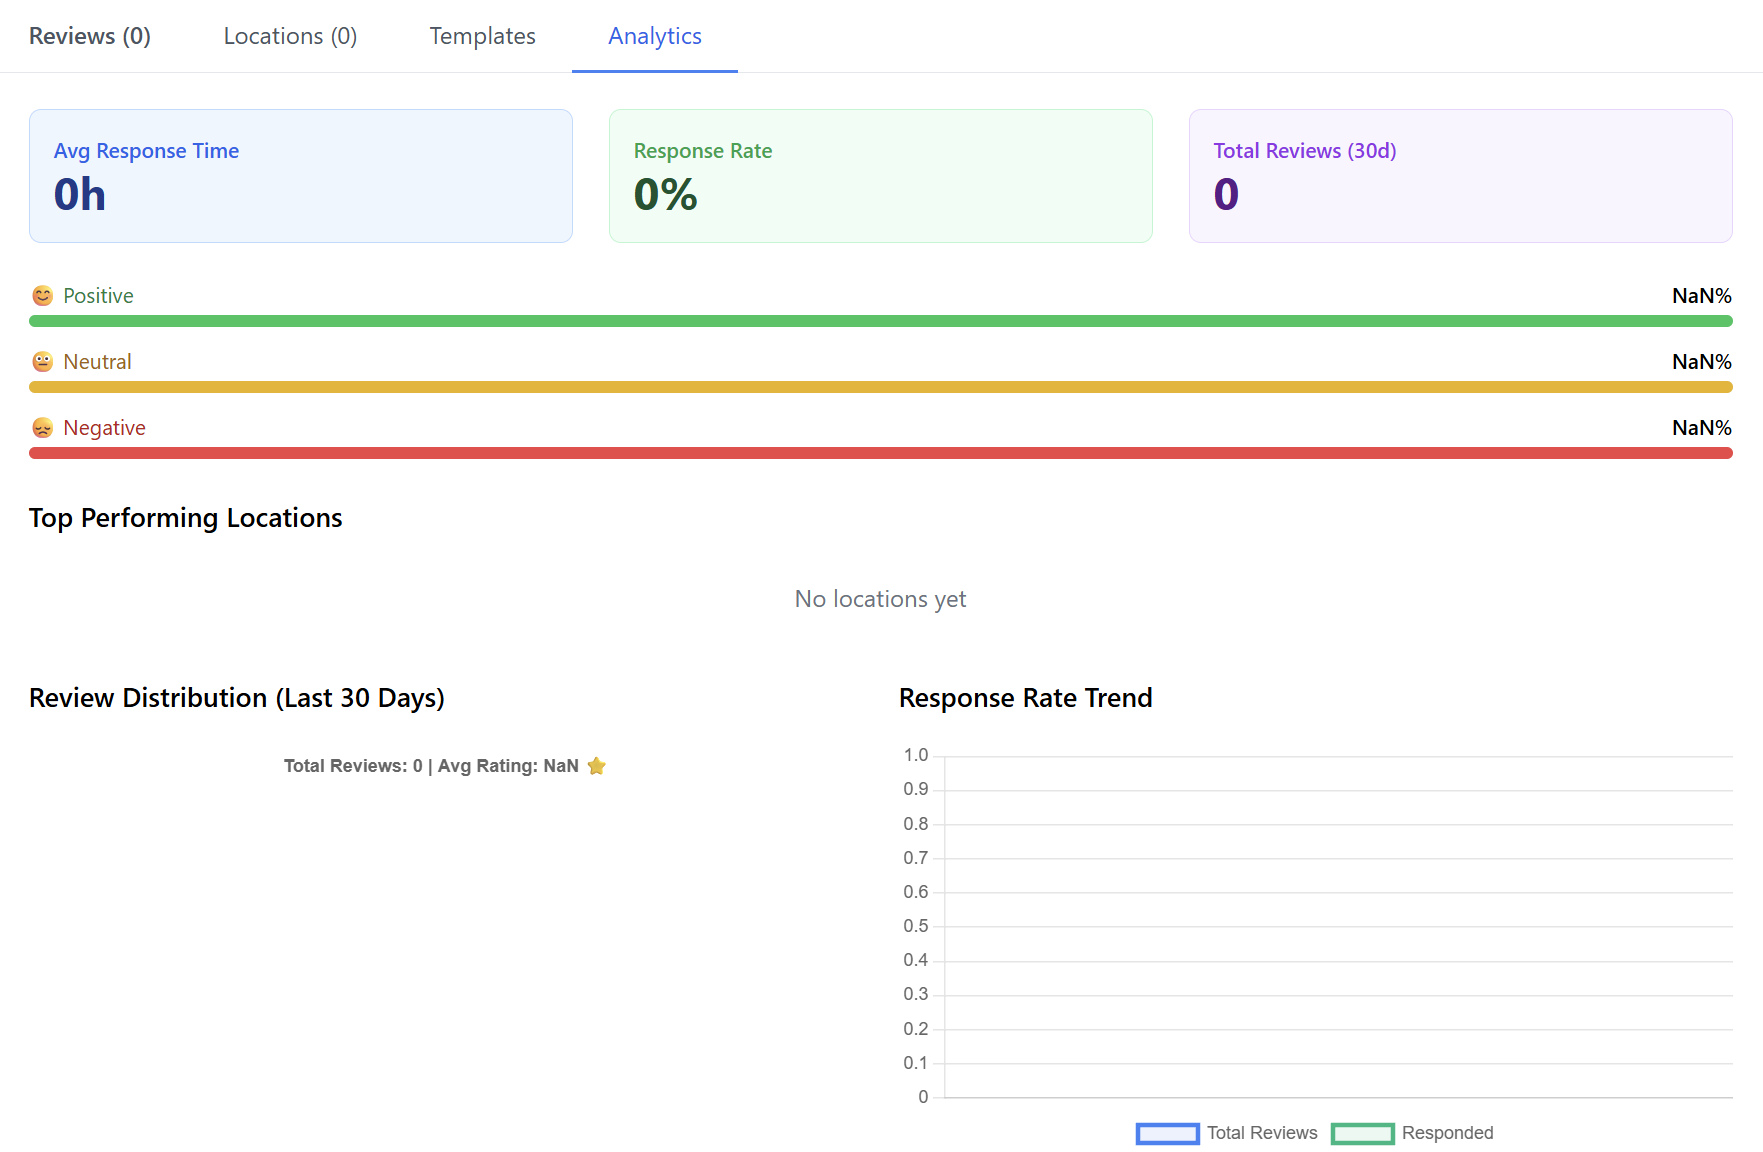Click the red Negative sentiment bar
Screen dimensions: 1763x1152
880,453
